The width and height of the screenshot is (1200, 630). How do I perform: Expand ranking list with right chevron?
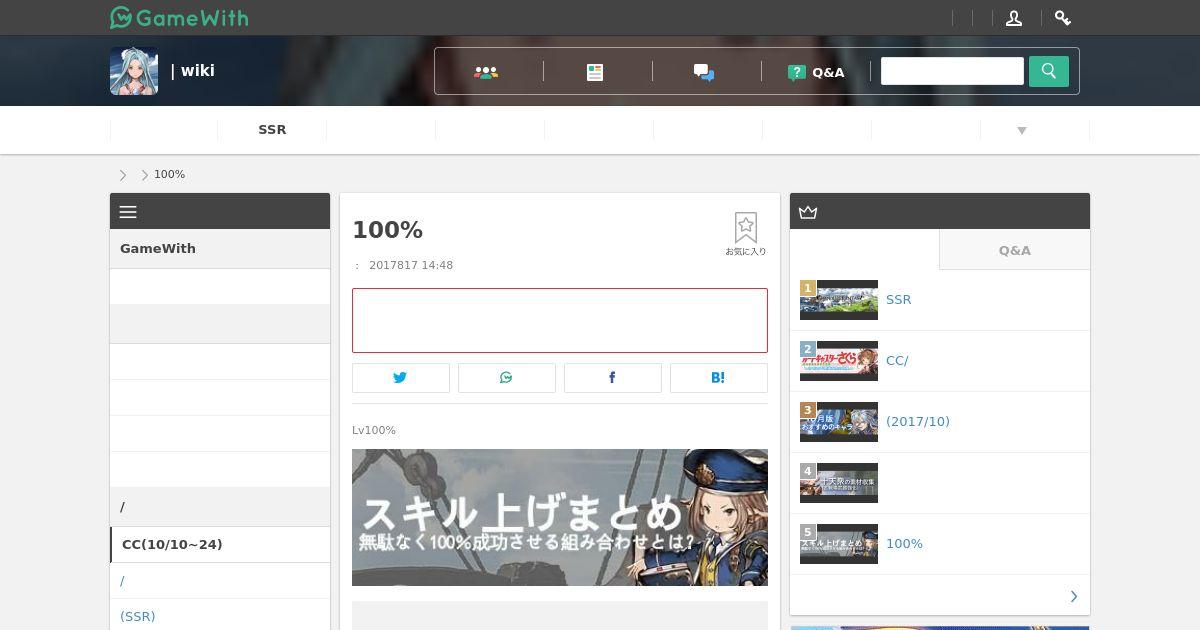click(1074, 596)
